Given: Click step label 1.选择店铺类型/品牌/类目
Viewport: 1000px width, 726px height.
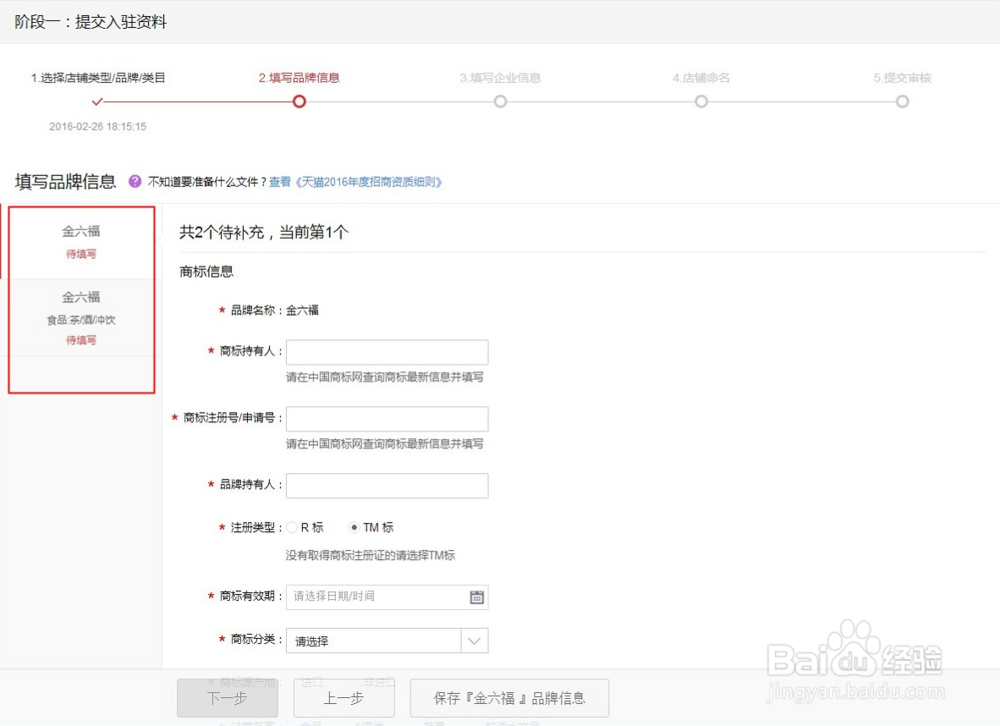Looking at the screenshot, I should pos(98,78).
